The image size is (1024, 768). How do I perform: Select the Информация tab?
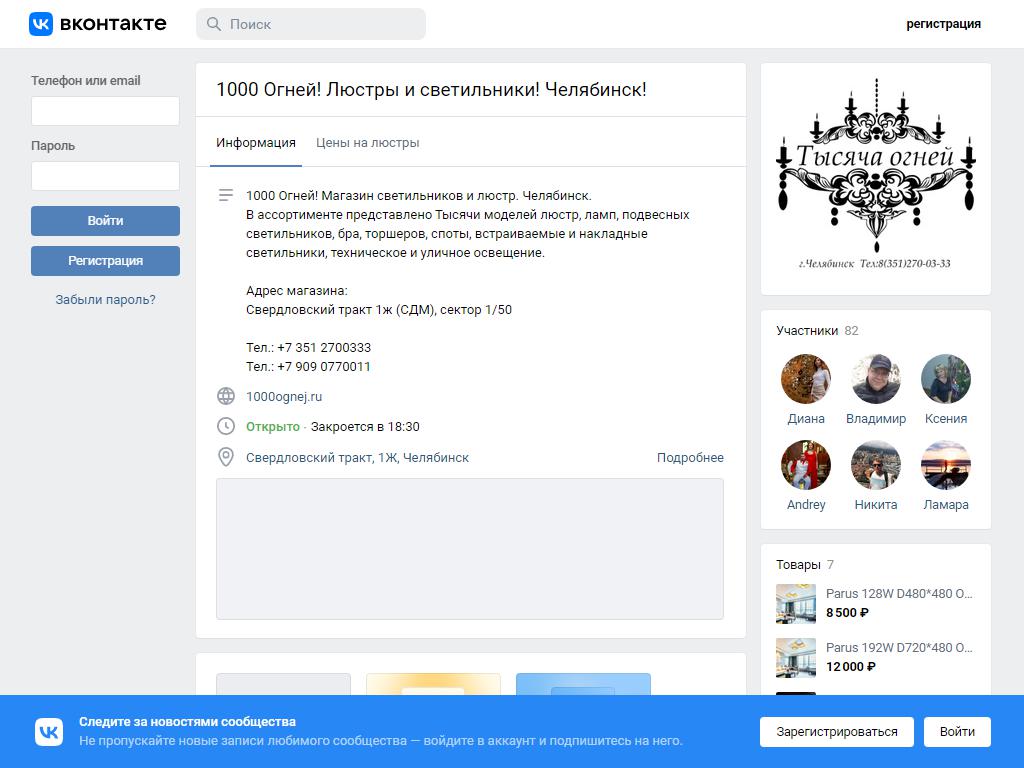tap(256, 142)
